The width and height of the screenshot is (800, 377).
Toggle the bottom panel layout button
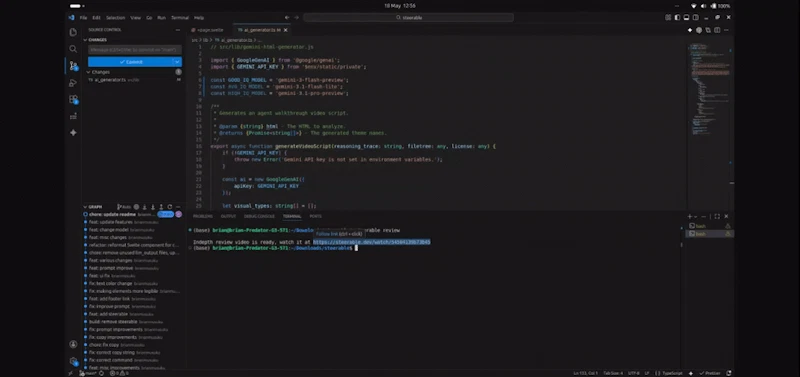(686, 17)
